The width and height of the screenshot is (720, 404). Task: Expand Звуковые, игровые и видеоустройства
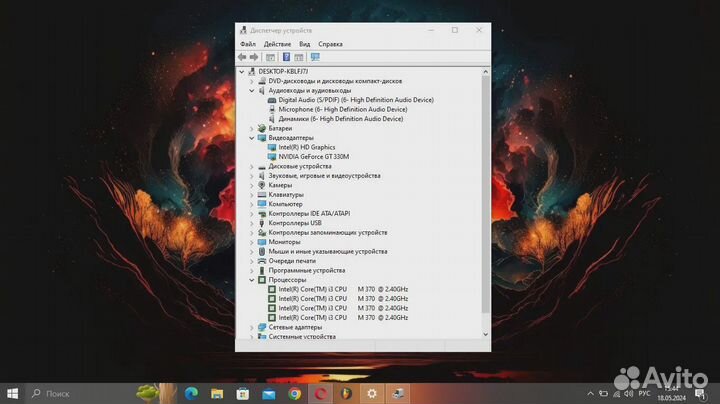coord(252,176)
